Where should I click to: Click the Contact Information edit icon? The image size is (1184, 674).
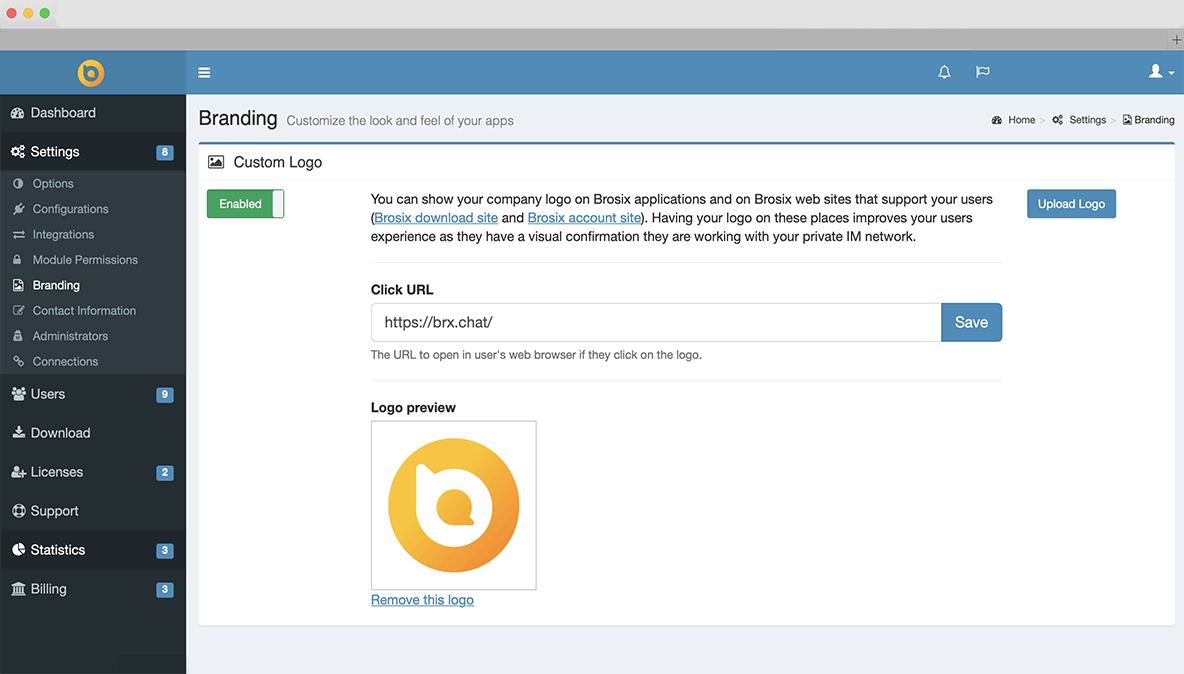19,310
